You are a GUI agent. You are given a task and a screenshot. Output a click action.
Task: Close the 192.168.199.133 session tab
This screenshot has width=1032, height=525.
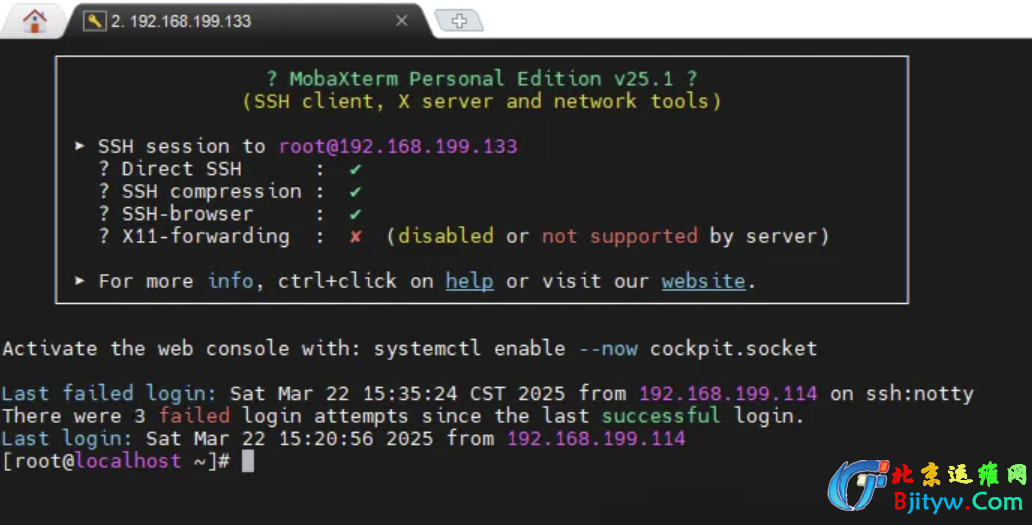coord(401,20)
